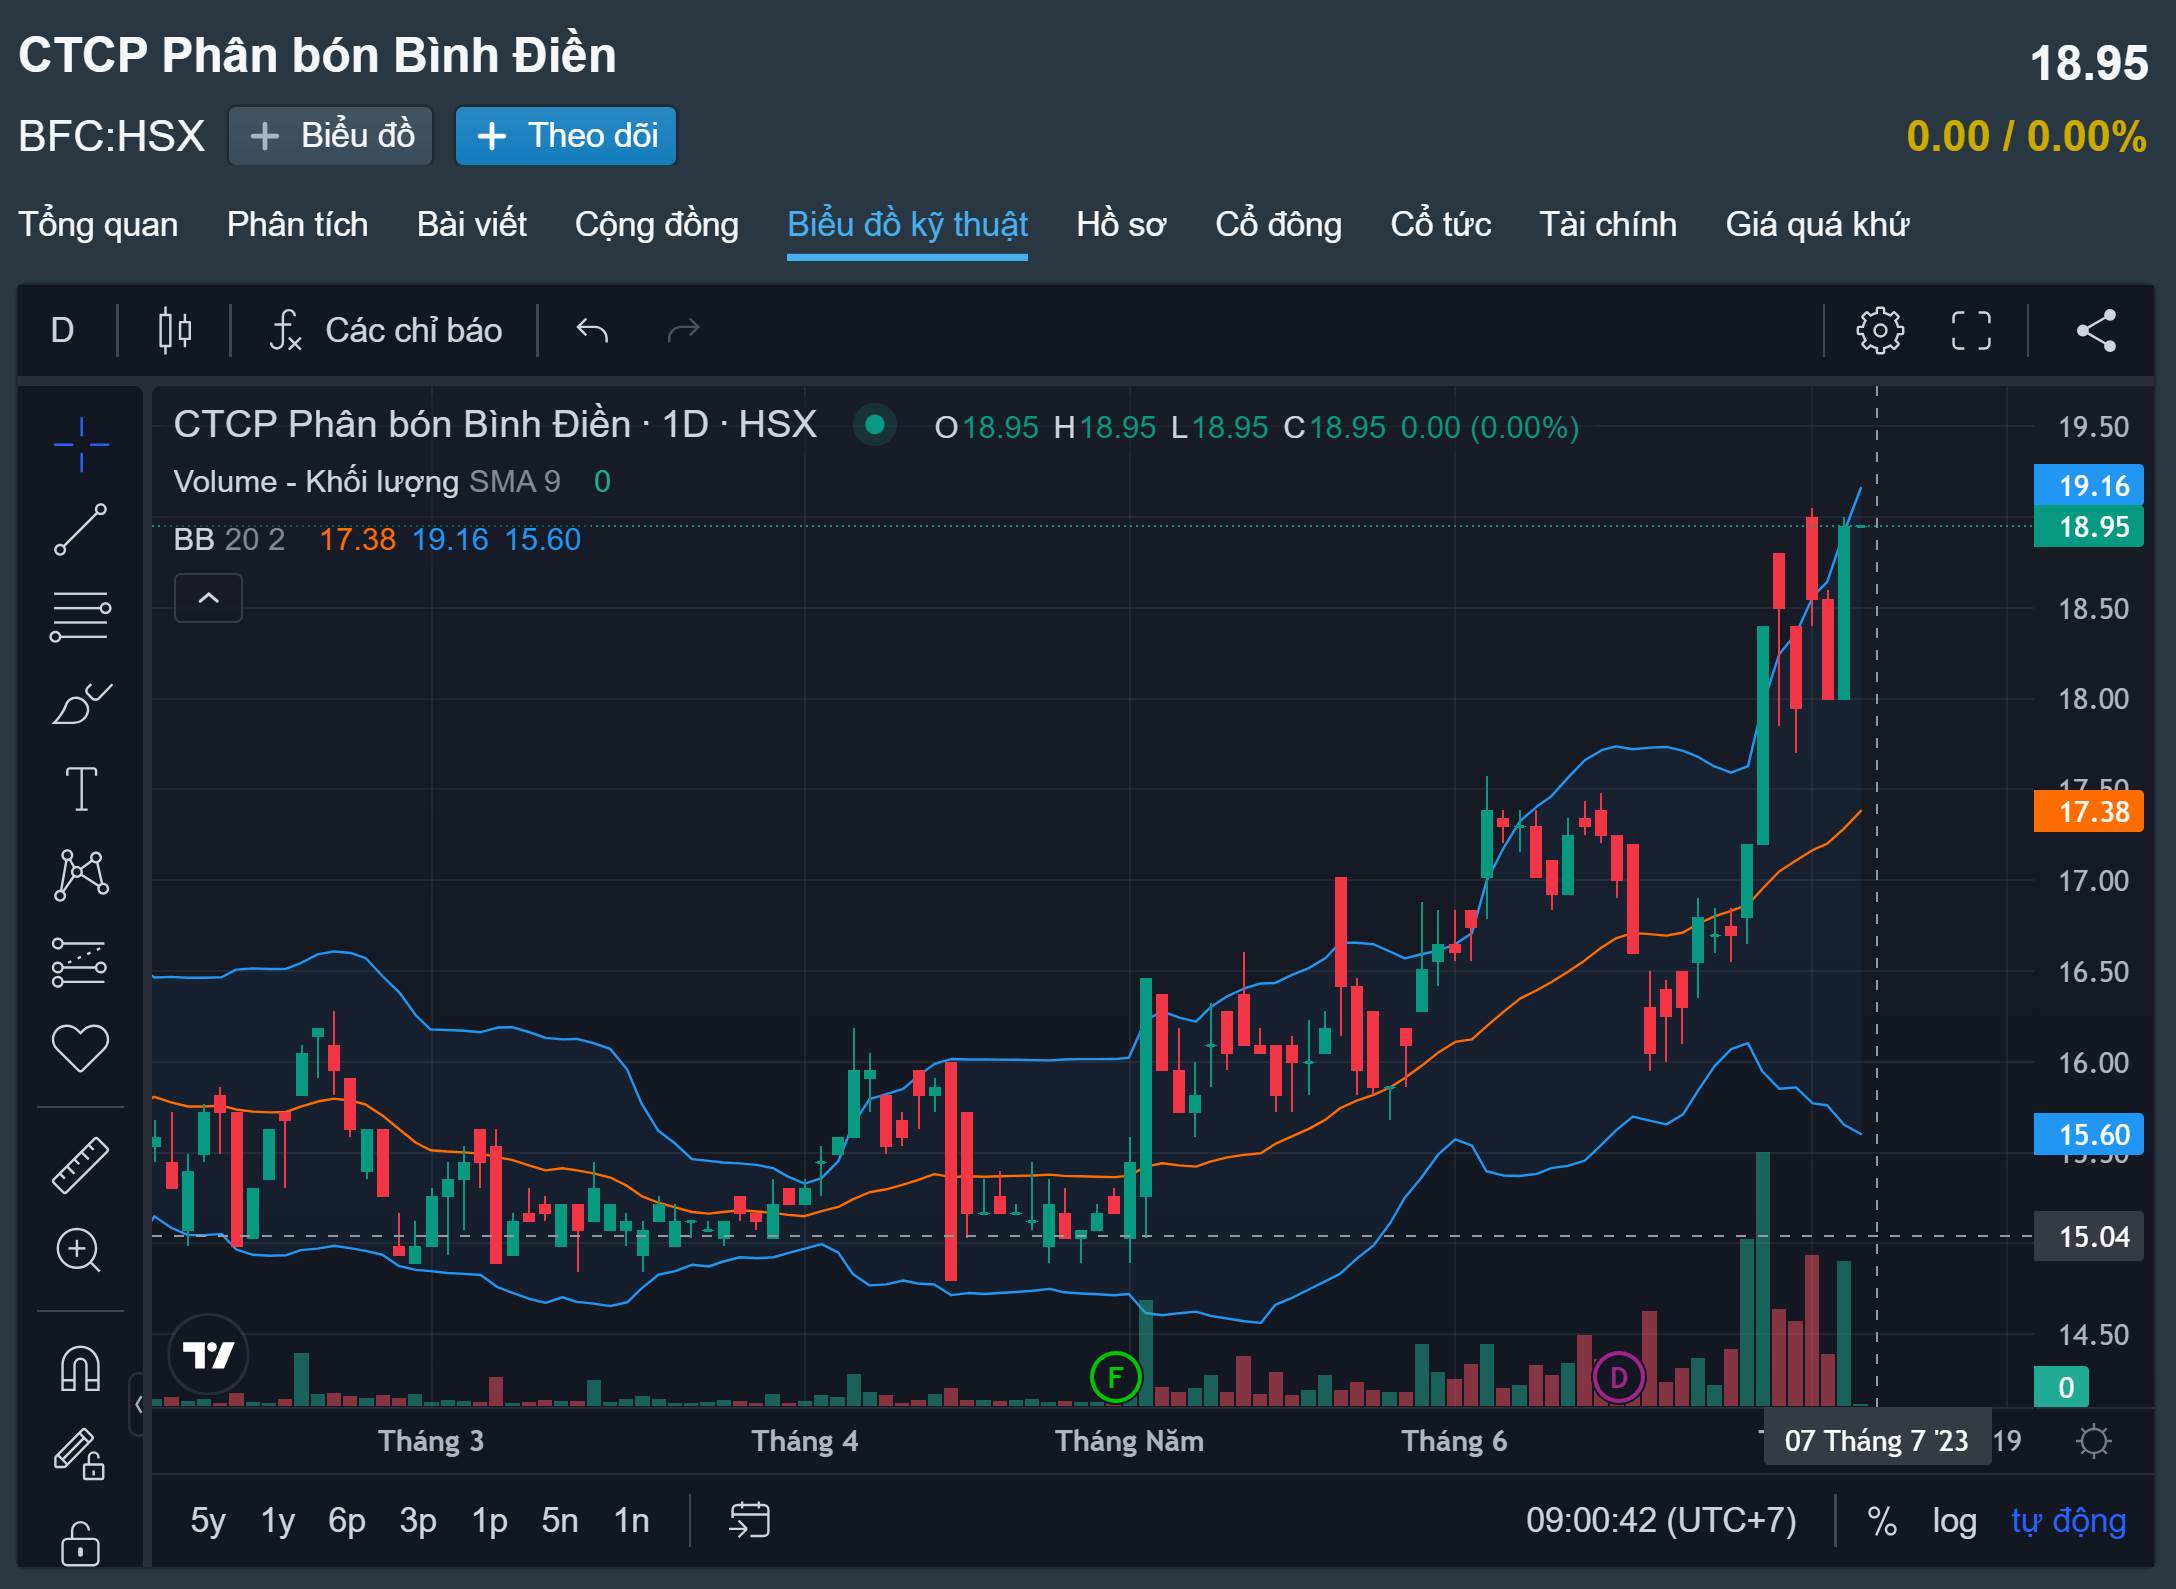Set chart range to 3p
The image size is (2176, 1589).
(x=418, y=1521)
